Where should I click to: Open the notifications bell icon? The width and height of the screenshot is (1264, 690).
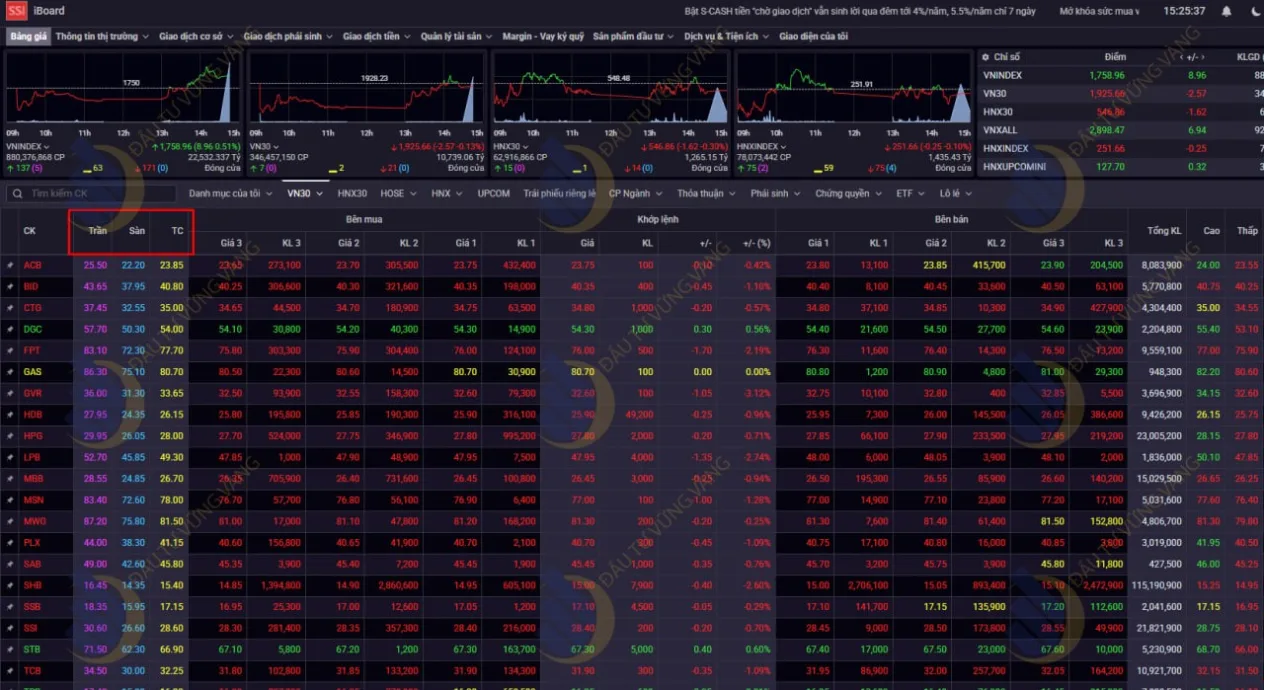pyautogui.click(x=1229, y=11)
